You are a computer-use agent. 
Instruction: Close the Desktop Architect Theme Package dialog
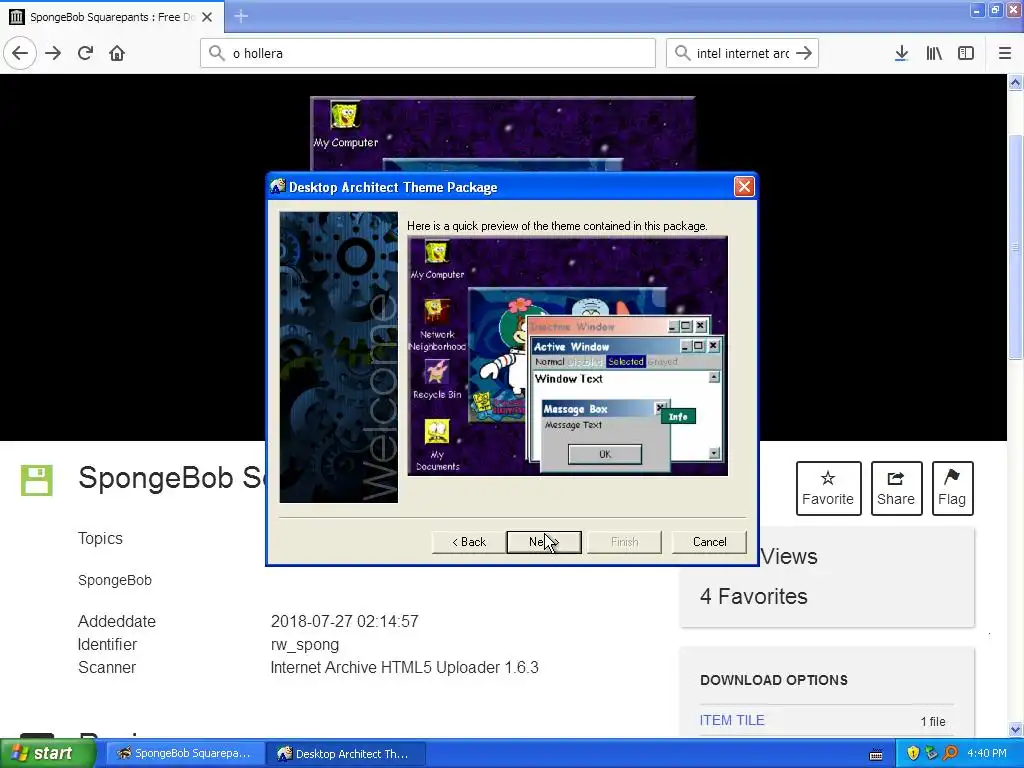pos(744,187)
